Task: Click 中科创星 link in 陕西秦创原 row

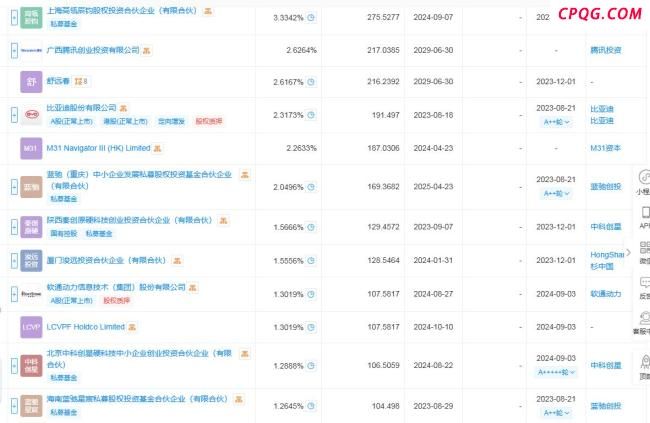Action: 606,227
